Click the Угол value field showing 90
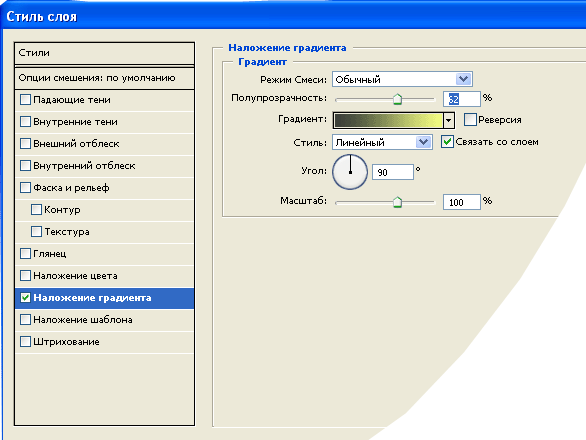586x440 pixels. (393, 172)
